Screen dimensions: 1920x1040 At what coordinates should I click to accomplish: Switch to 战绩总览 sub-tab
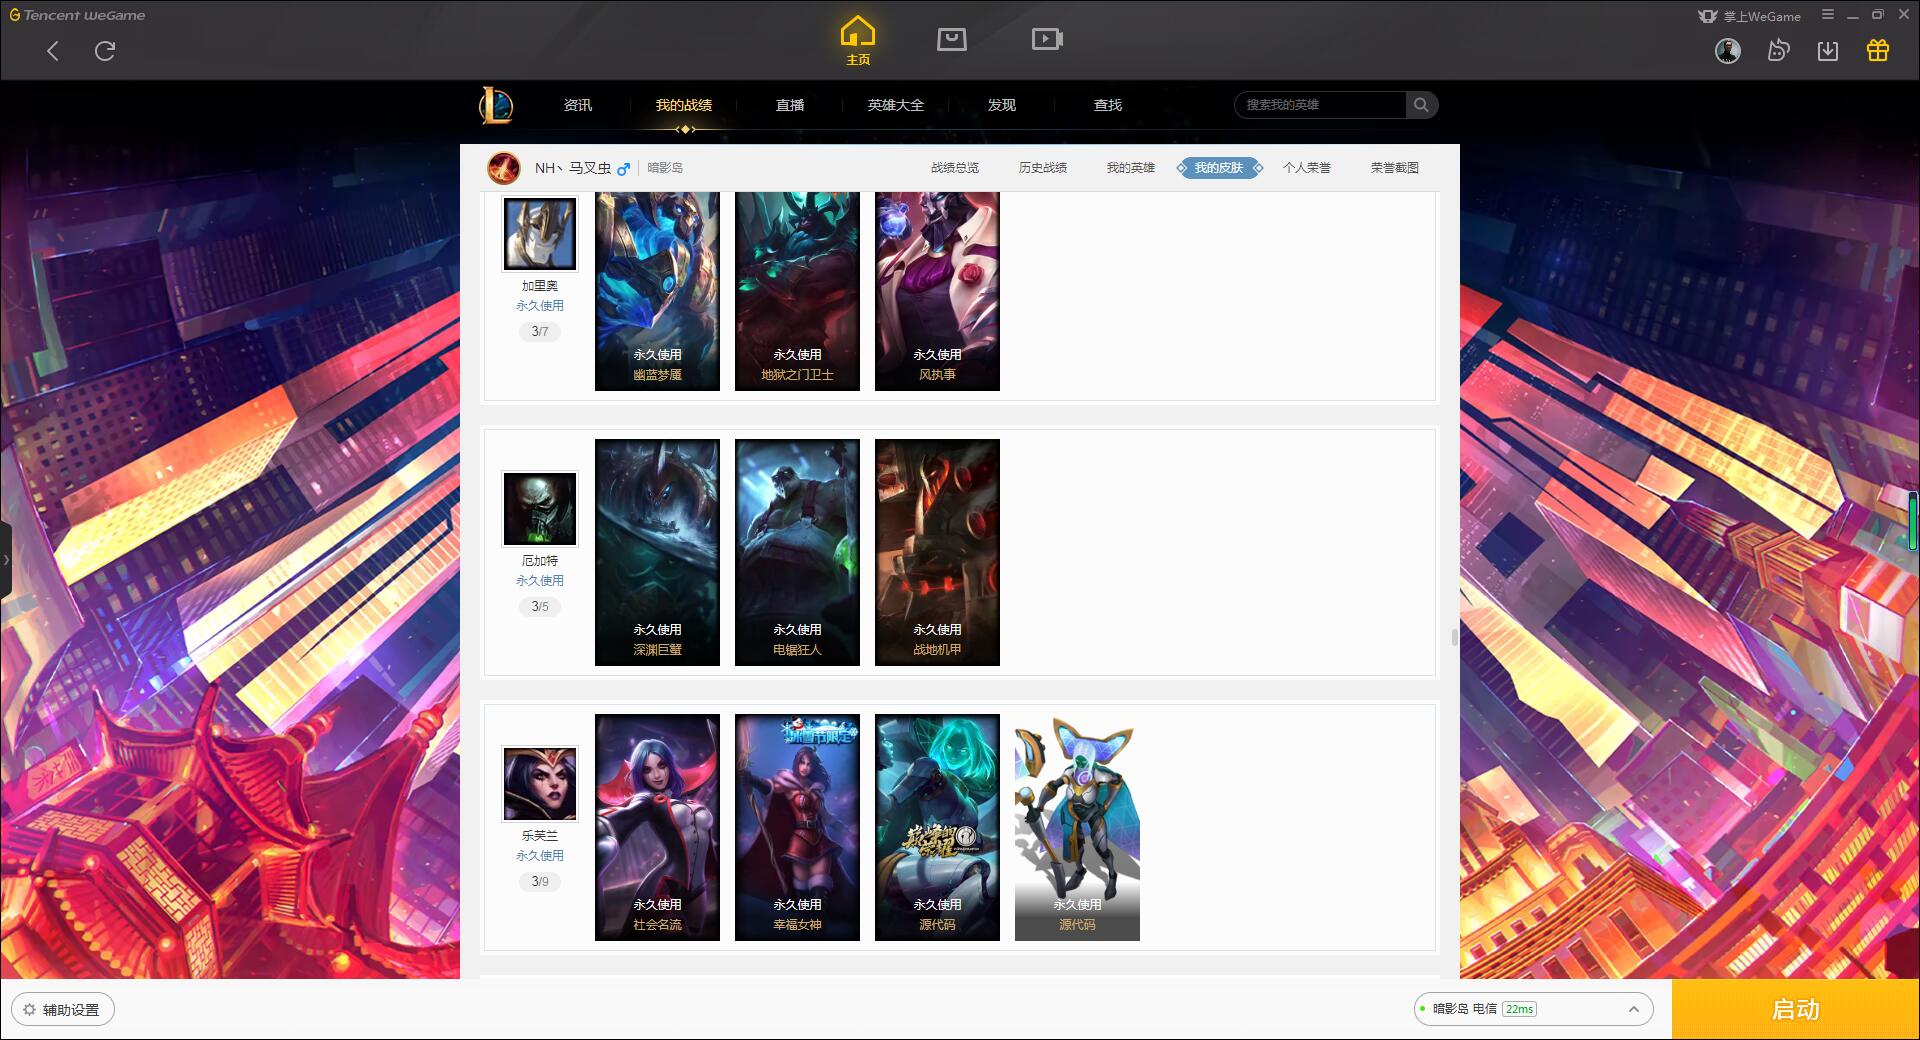coord(955,168)
